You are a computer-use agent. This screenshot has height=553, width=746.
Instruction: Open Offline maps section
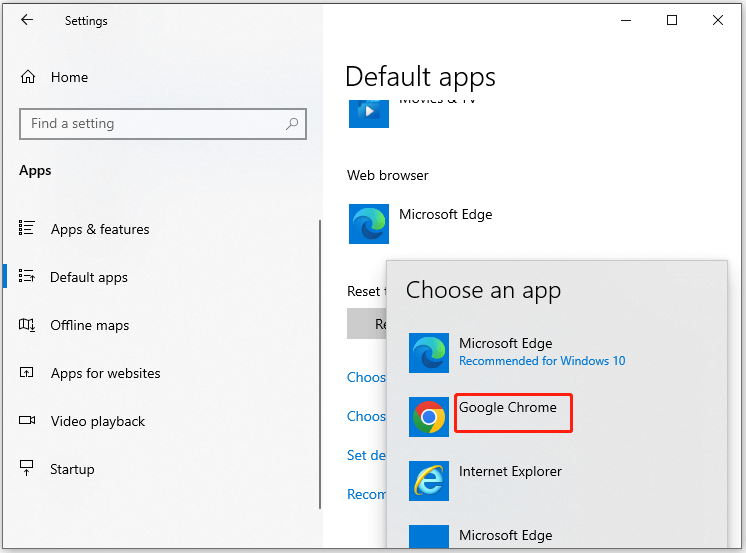click(89, 326)
